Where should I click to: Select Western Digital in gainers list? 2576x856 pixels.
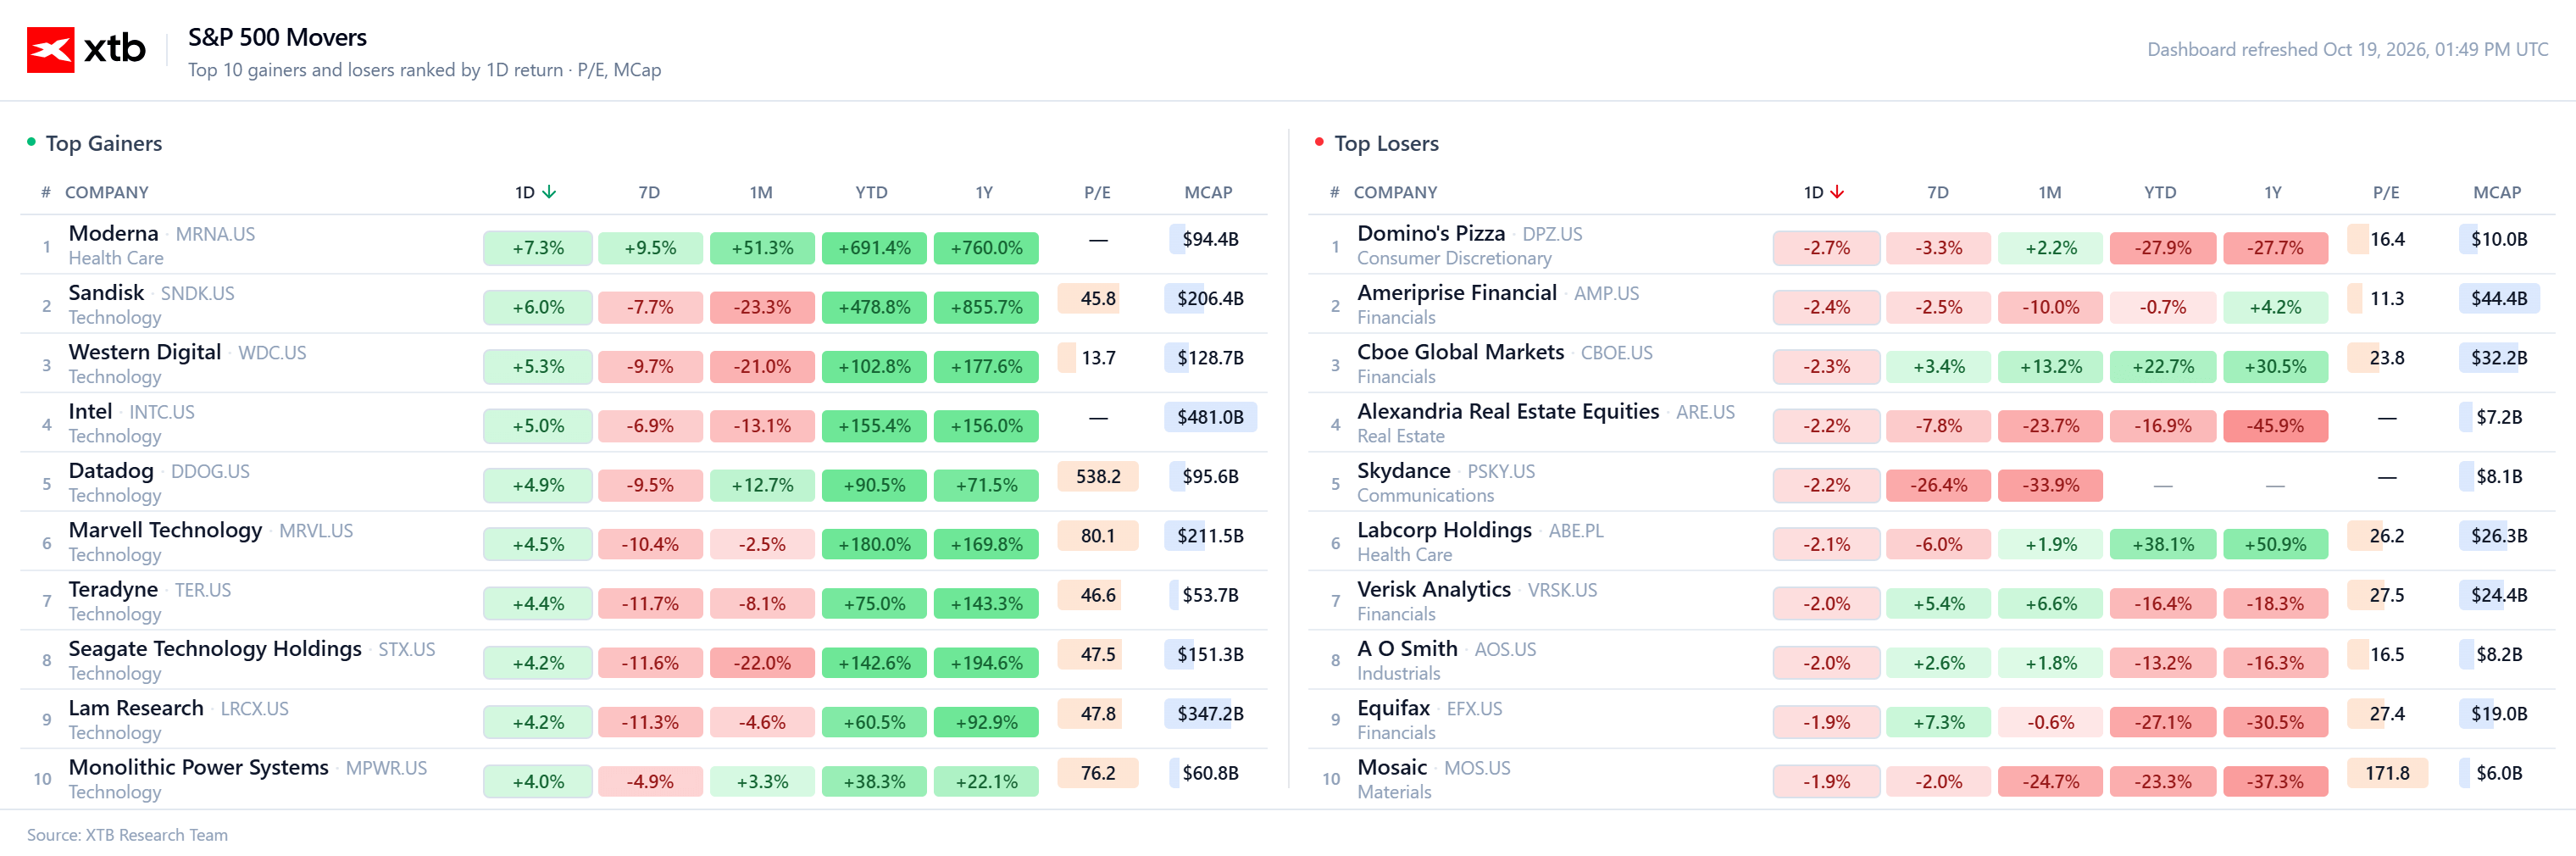145,352
